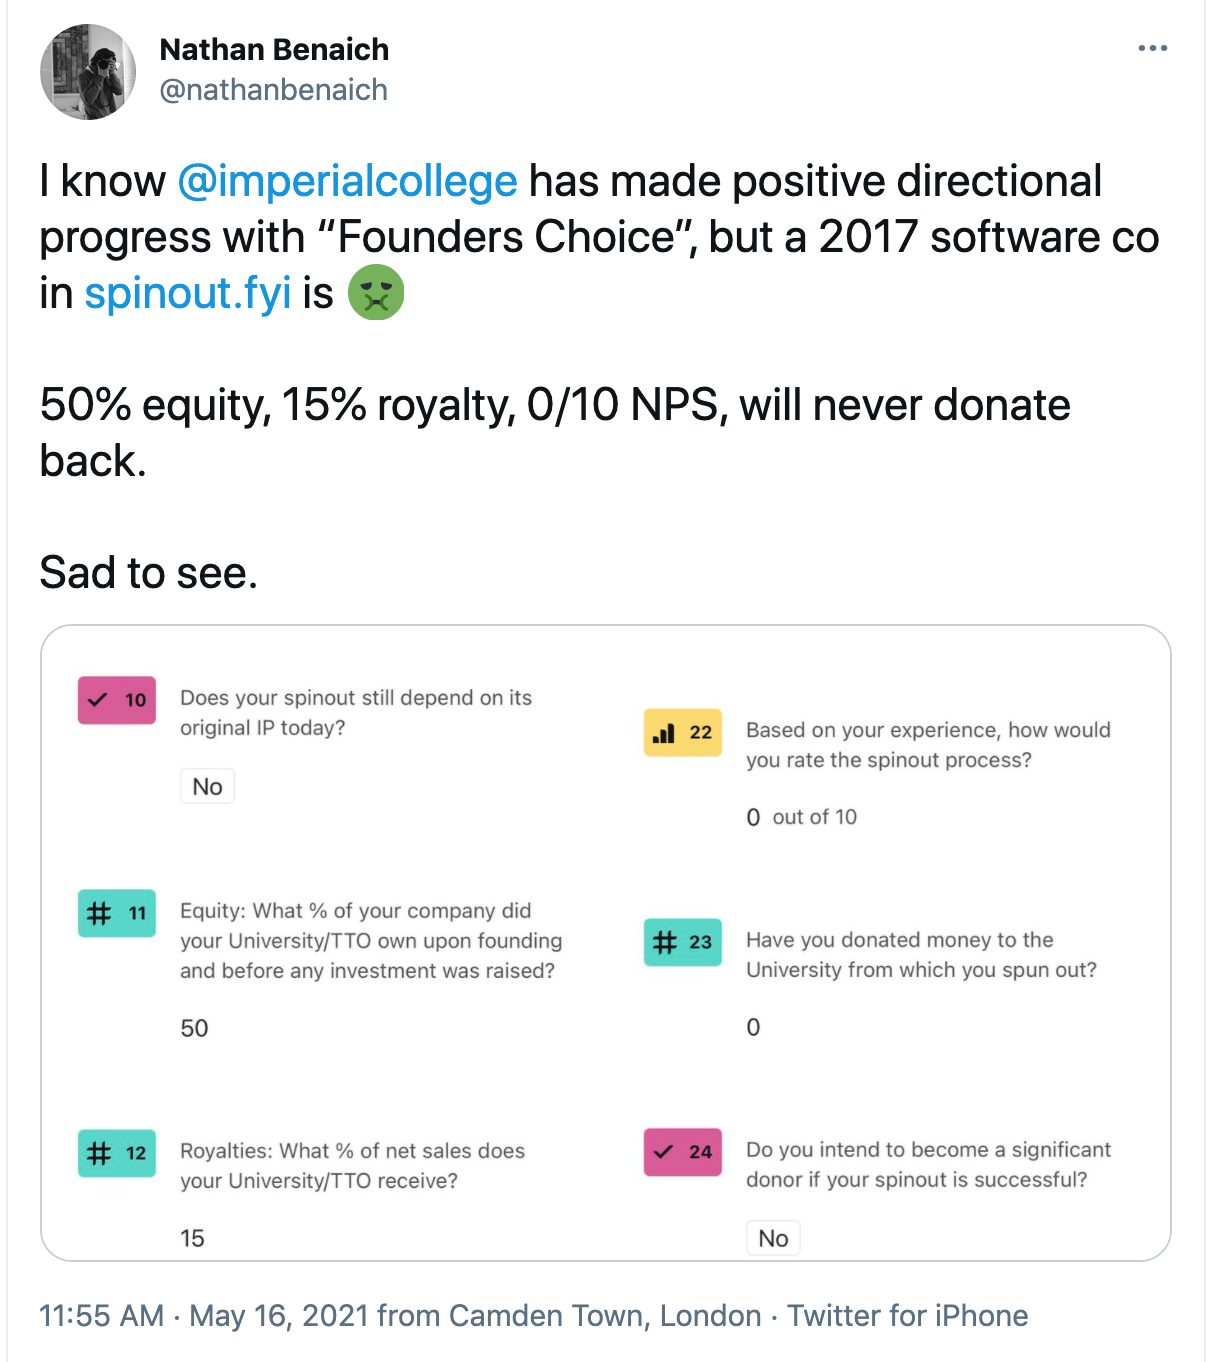Click the yellow bar-chart badge numbered 22

(x=683, y=732)
